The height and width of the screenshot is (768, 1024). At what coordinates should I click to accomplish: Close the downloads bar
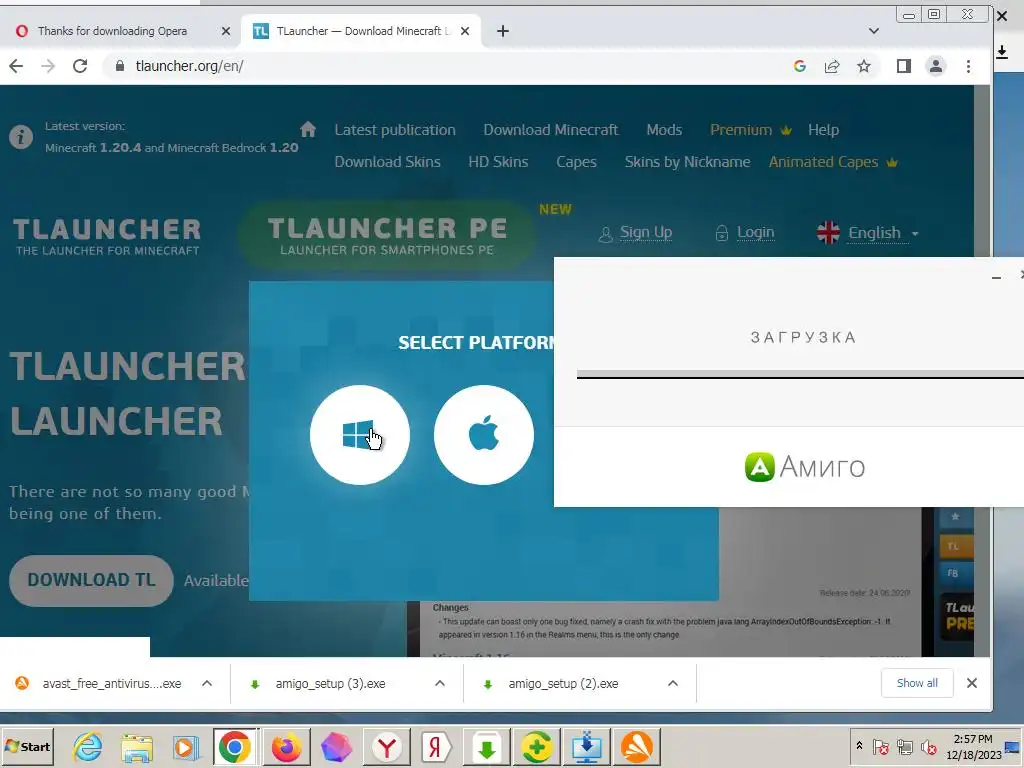(972, 683)
